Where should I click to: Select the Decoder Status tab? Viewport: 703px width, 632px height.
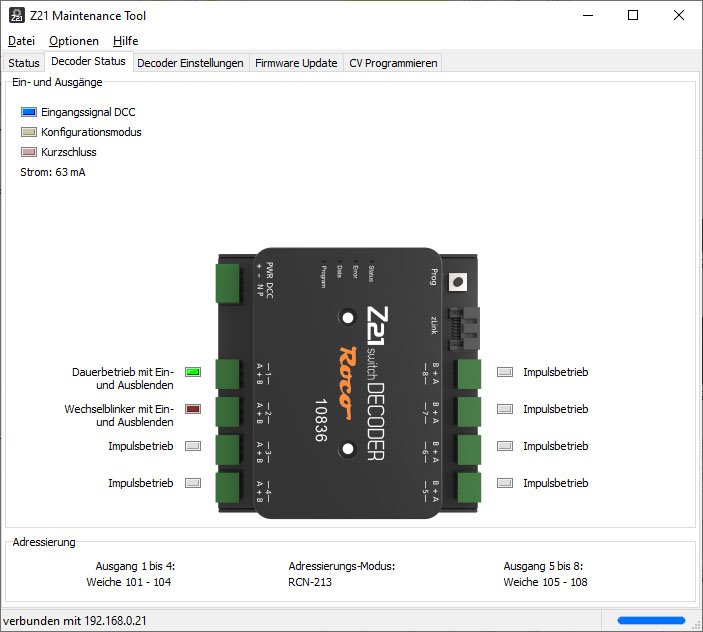[x=88, y=61]
